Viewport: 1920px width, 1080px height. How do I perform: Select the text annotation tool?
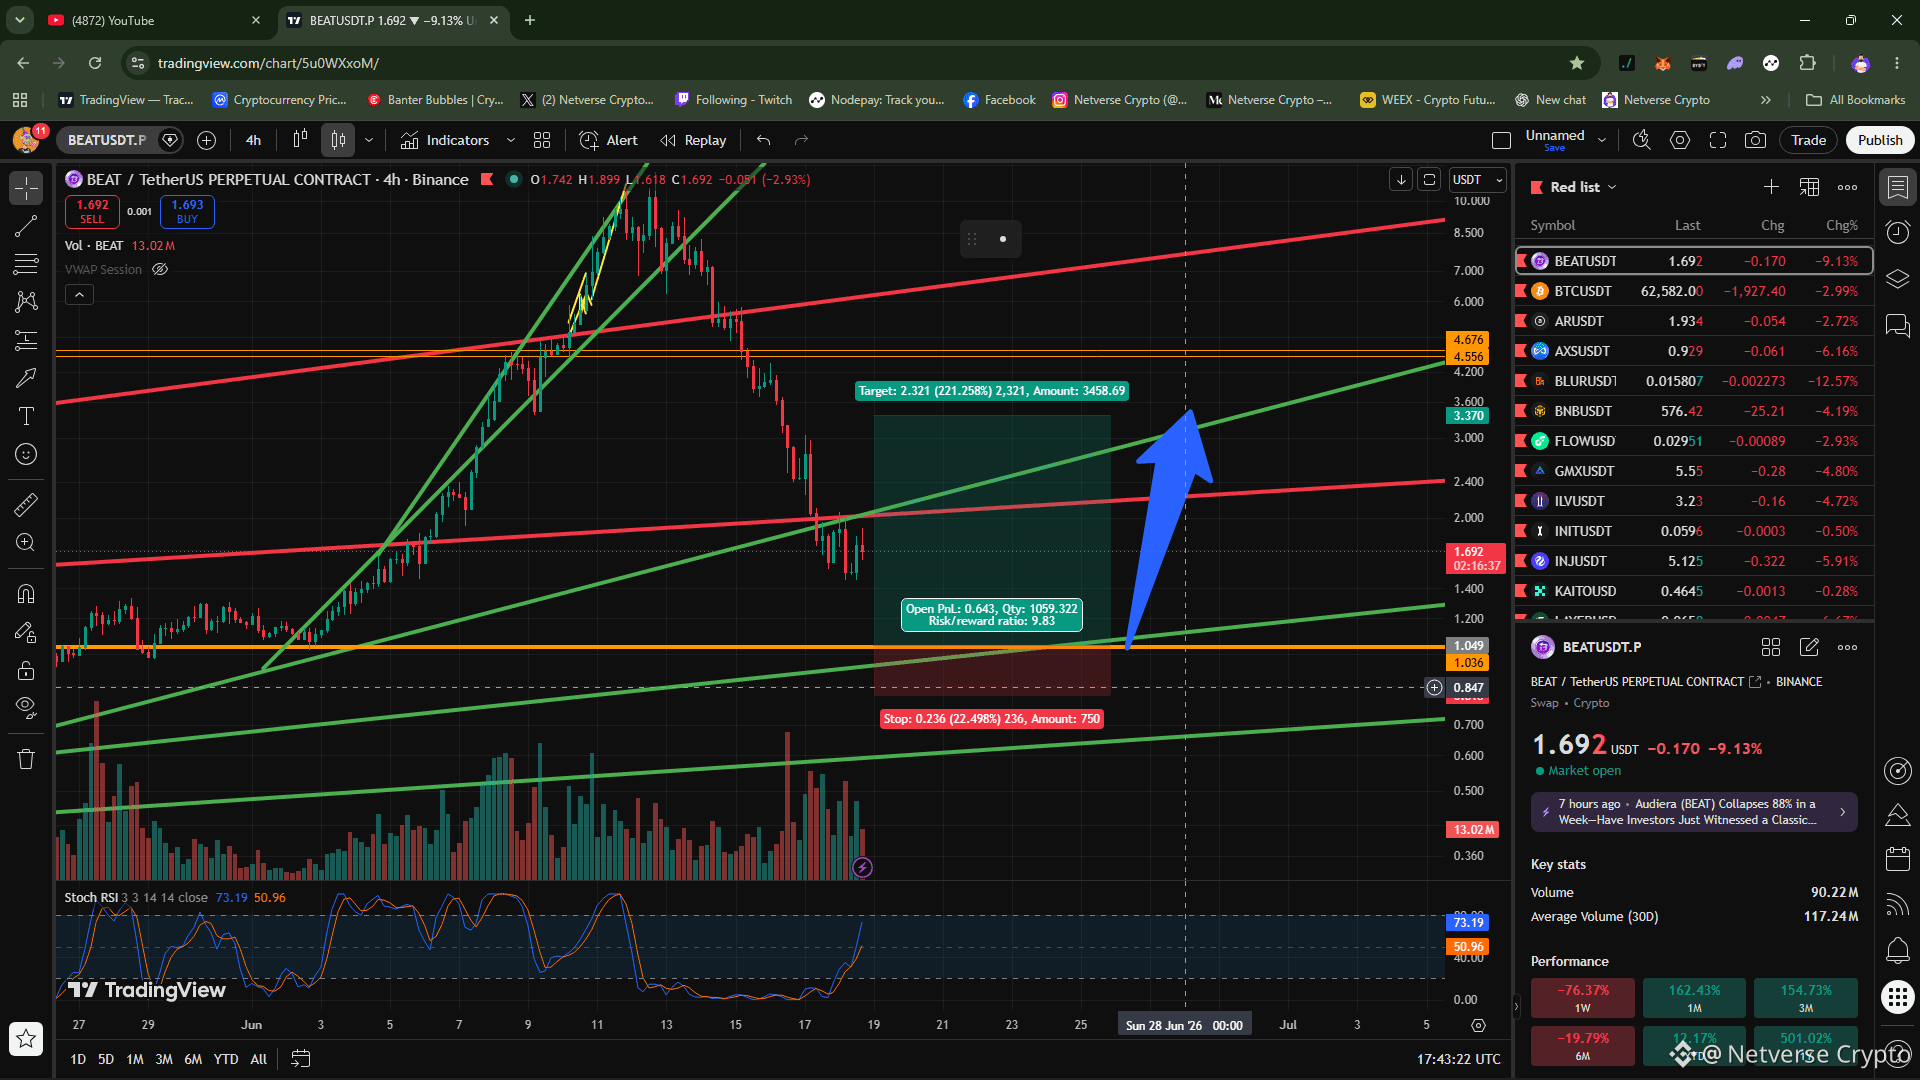coord(26,416)
